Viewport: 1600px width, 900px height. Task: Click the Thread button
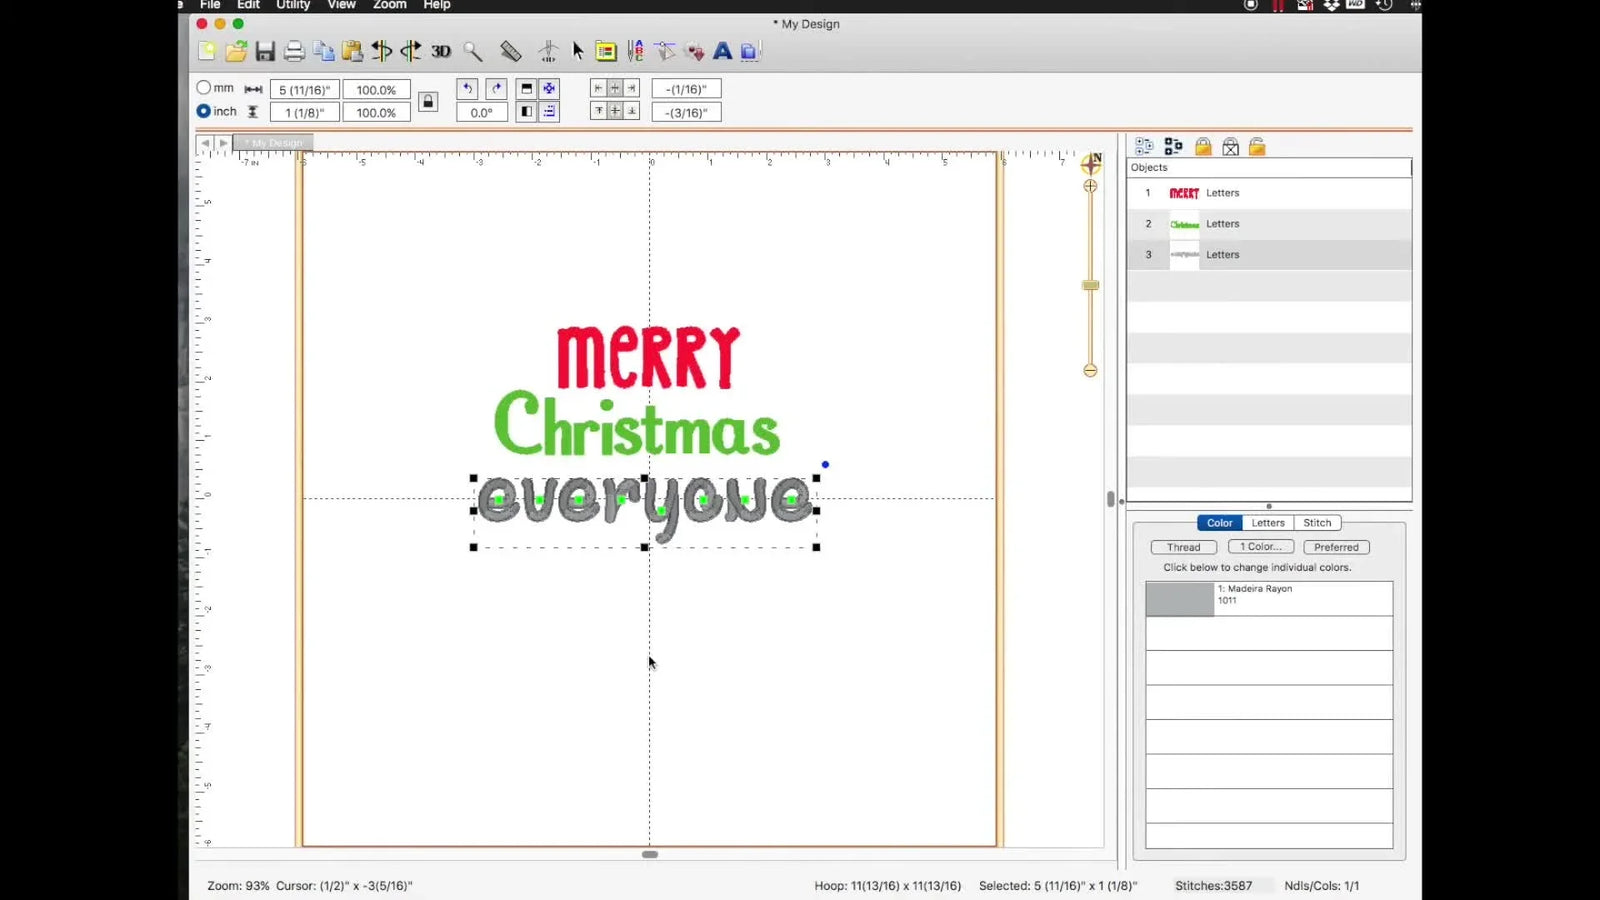point(1183,547)
